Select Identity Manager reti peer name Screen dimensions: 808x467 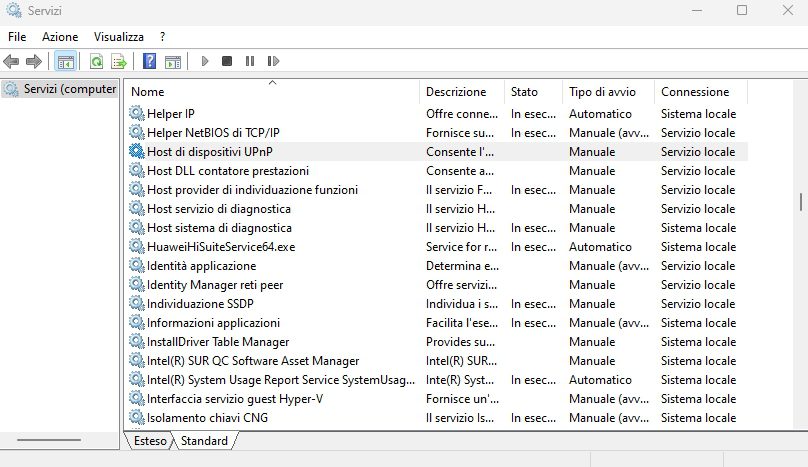click(215, 285)
